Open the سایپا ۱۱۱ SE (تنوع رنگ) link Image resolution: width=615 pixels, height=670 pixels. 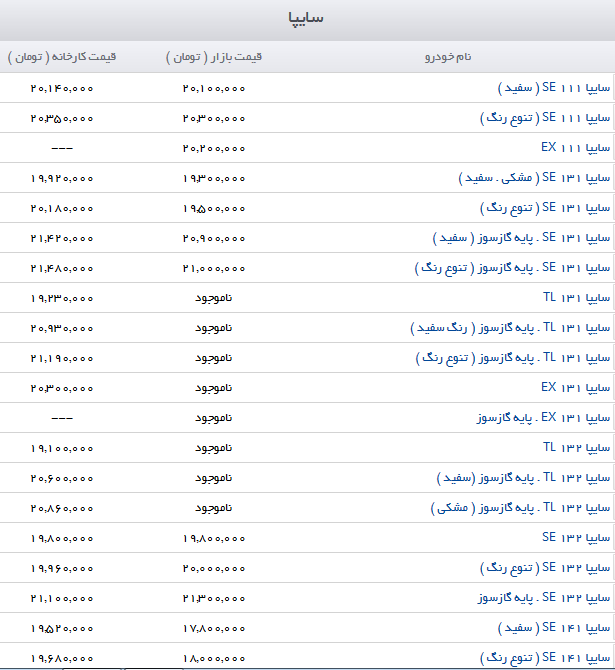[545, 118]
